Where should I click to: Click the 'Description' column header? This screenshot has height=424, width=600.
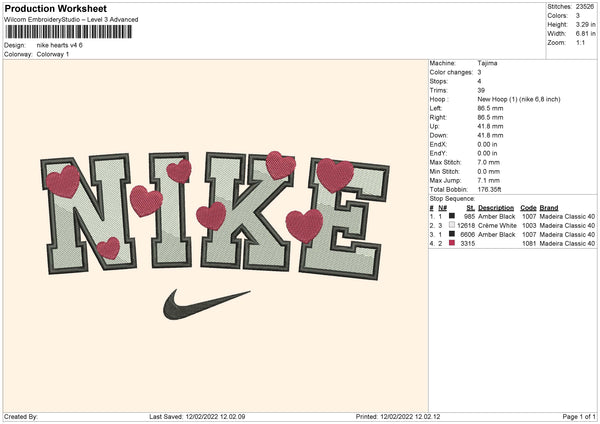tap(496, 207)
